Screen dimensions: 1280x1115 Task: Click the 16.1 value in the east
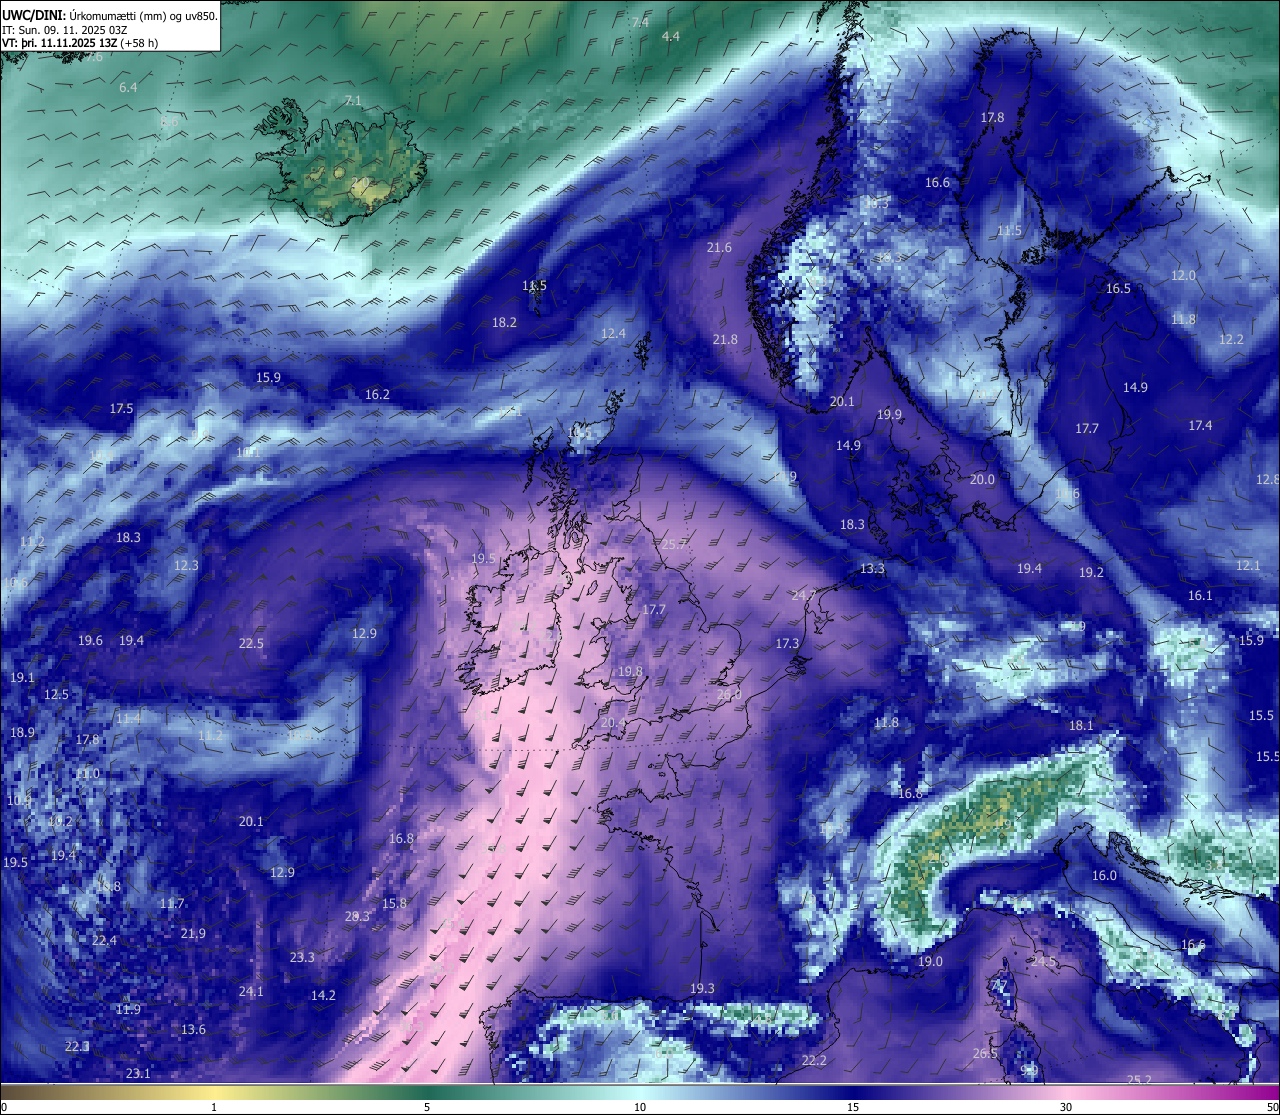(1199, 596)
